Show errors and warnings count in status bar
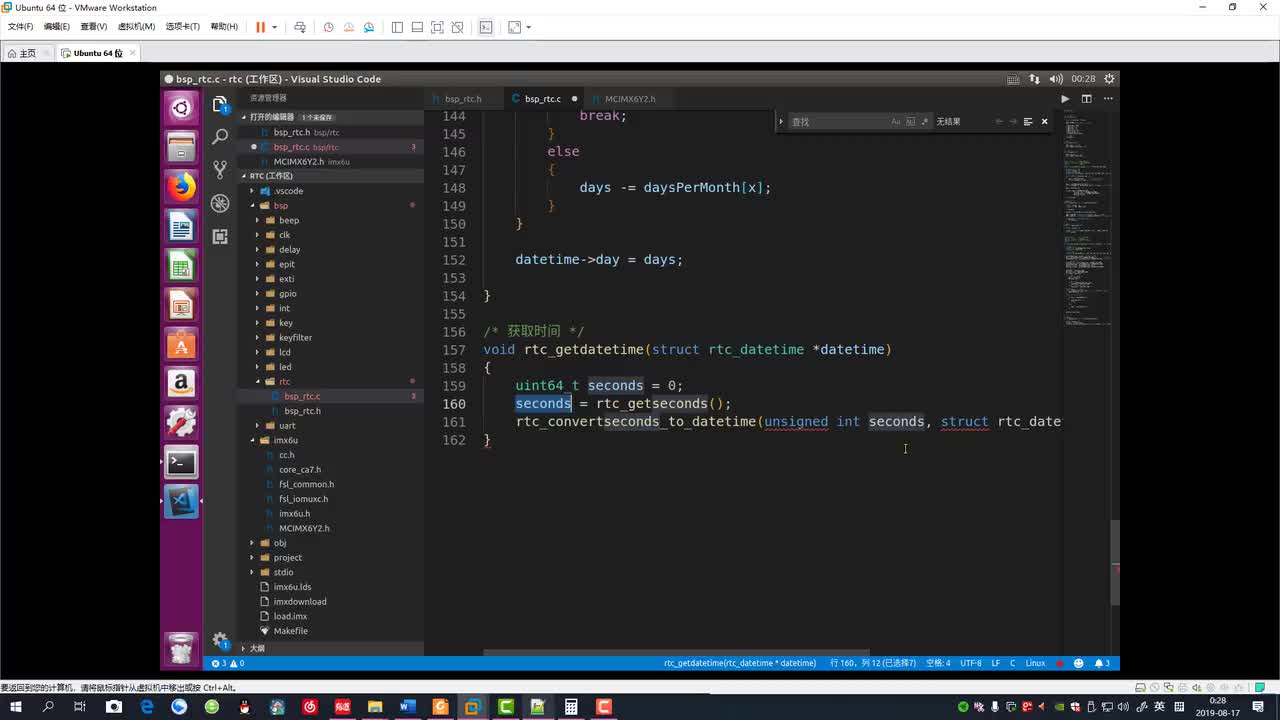The height and width of the screenshot is (720, 1280). click(228, 663)
